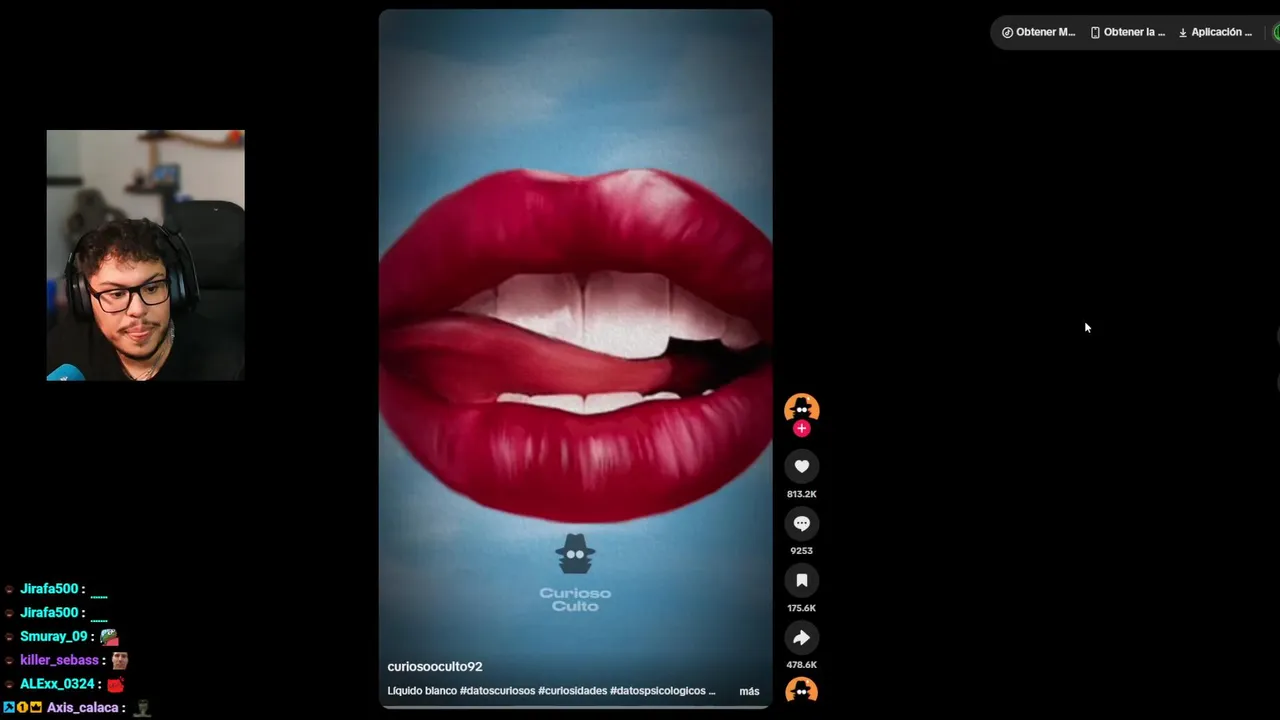Seek using the video progress bar
The height and width of the screenshot is (720, 1280).
point(575,706)
